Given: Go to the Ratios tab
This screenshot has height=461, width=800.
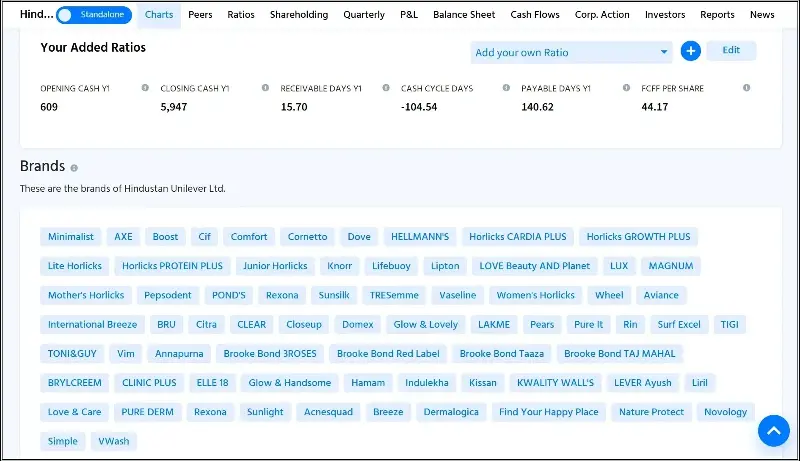Looking at the screenshot, I should point(241,15).
